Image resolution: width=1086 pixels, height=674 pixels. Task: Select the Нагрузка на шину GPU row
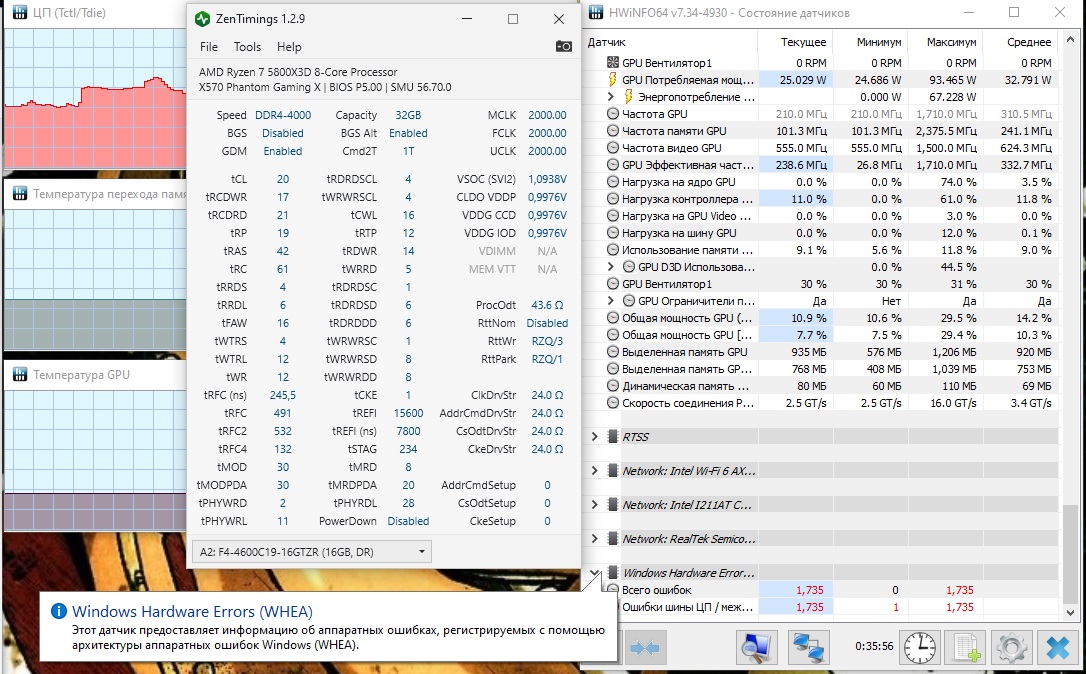point(822,233)
